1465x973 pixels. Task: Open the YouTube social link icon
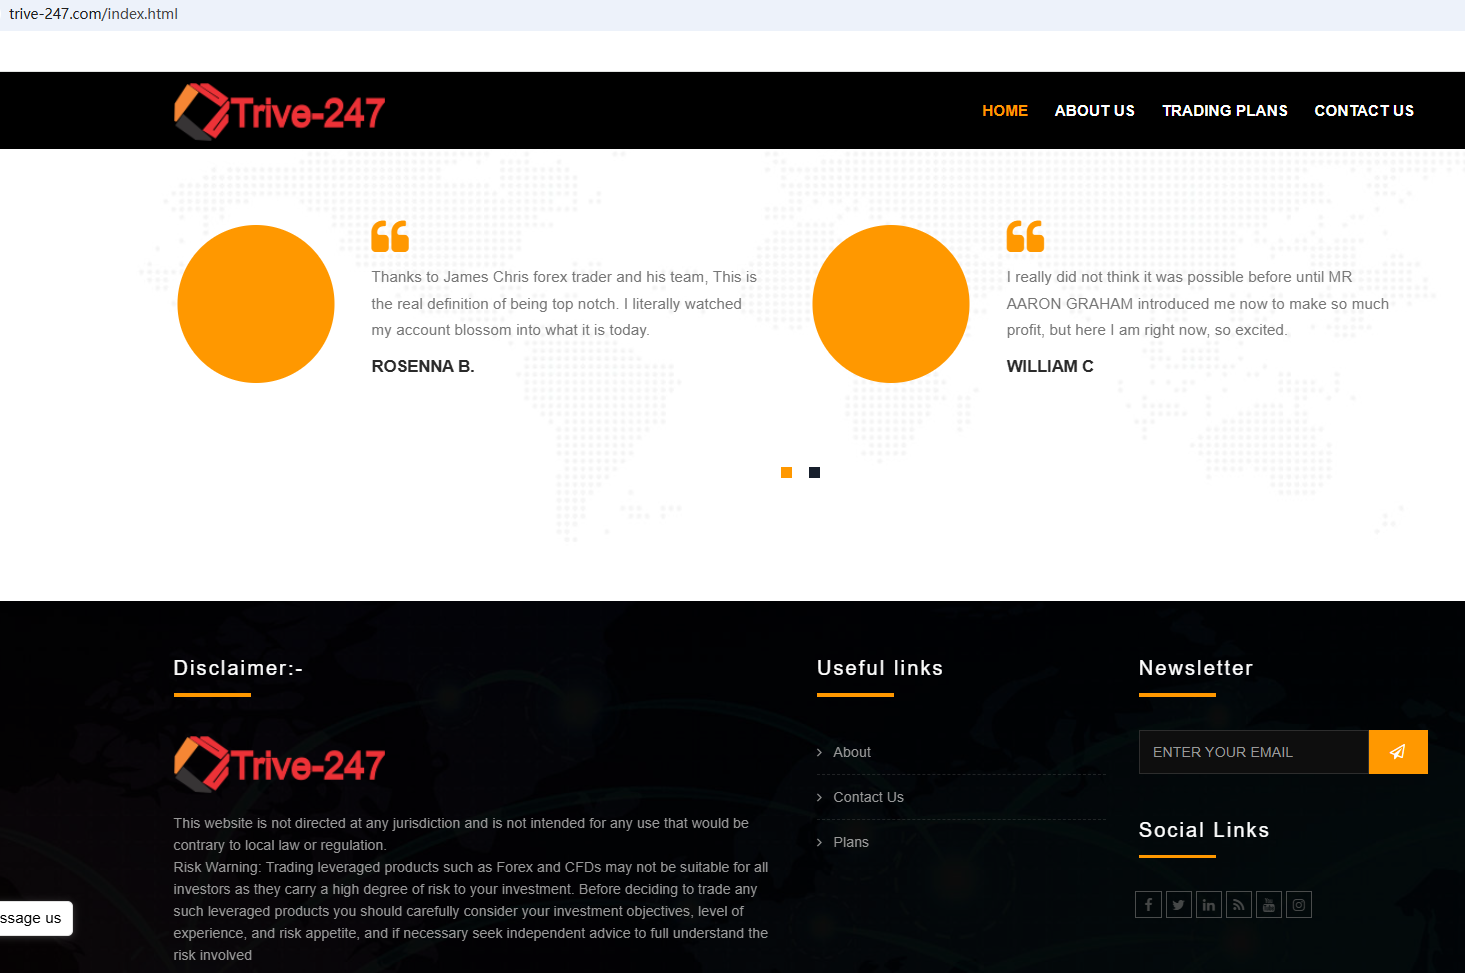pyautogui.click(x=1268, y=905)
